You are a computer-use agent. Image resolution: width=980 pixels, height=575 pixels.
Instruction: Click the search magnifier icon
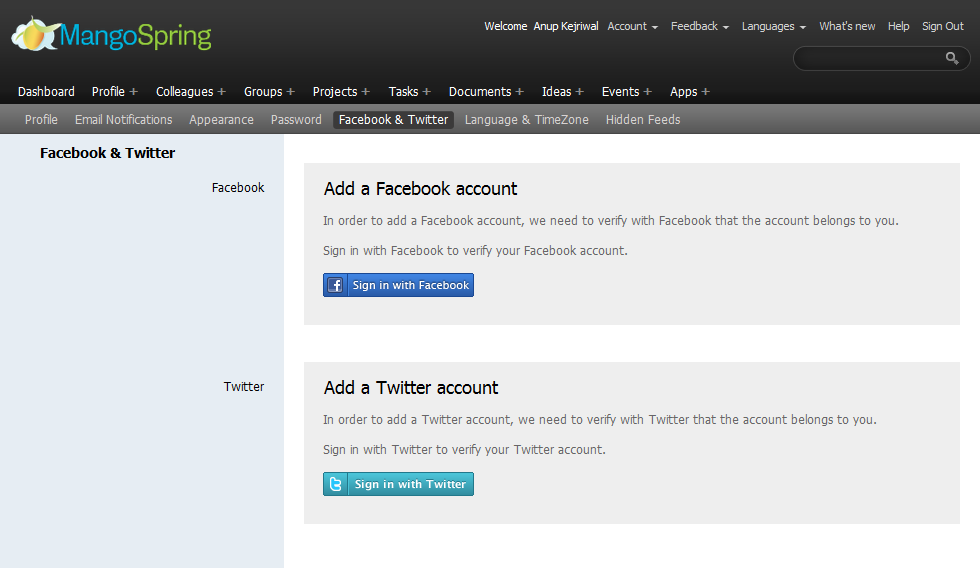[952, 58]
